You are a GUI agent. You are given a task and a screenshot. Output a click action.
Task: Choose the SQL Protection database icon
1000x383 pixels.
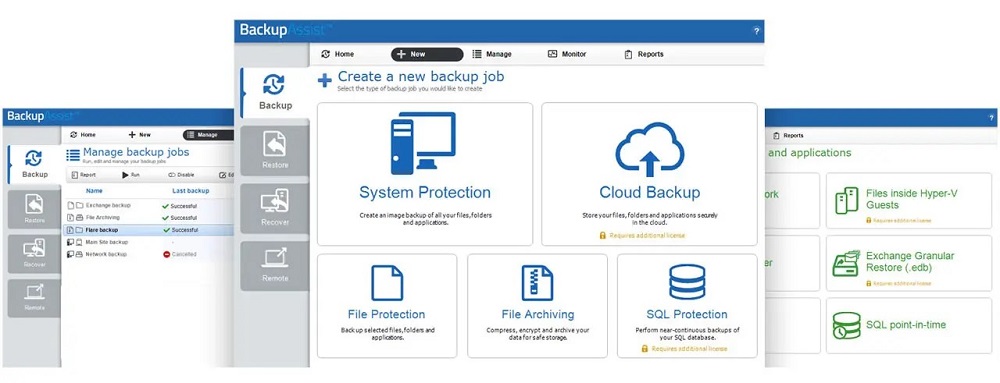[x=687, y=282]
